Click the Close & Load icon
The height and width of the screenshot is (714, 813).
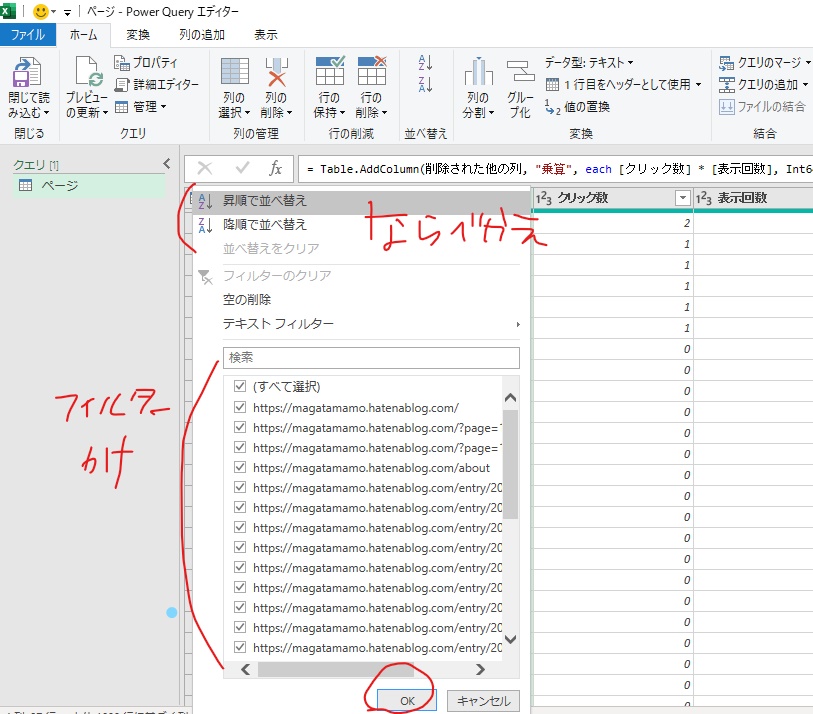(27, 72)
